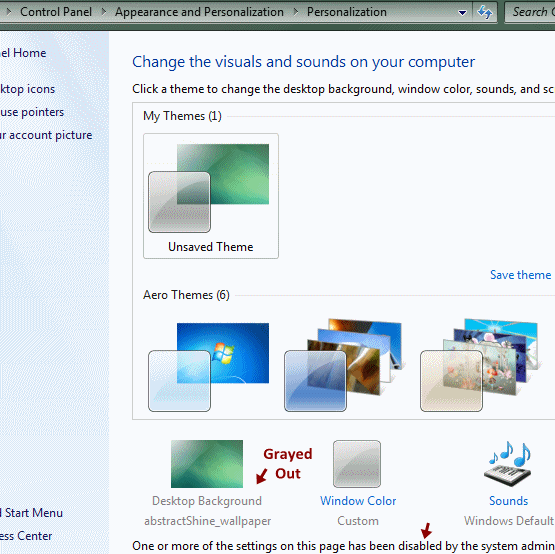Click the Save theme link

tap(520, 275)
